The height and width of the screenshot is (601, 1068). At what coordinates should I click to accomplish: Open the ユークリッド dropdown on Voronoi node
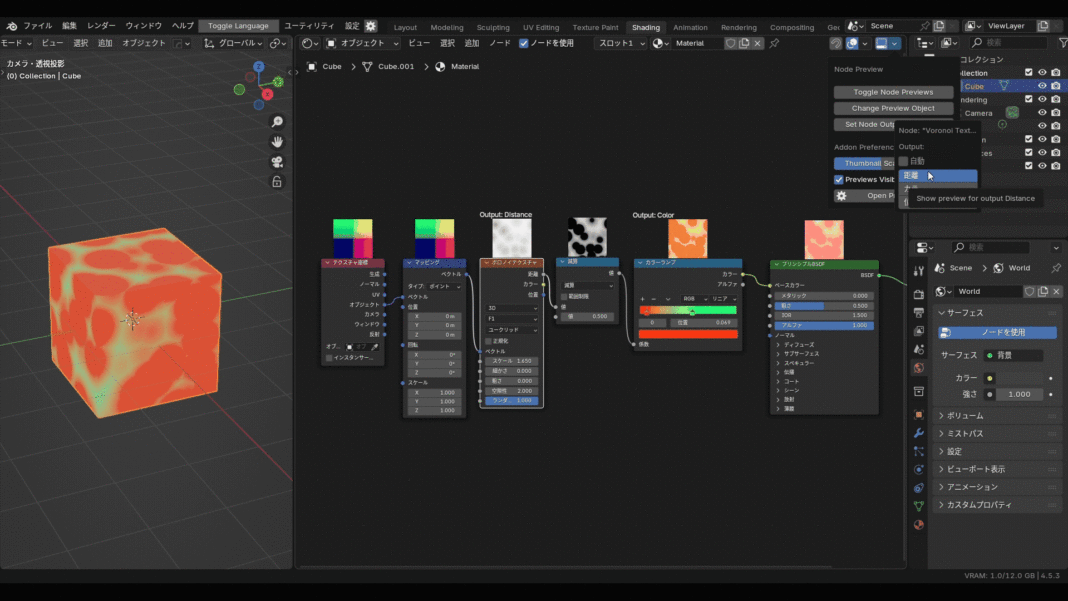[x=511, y=329]
